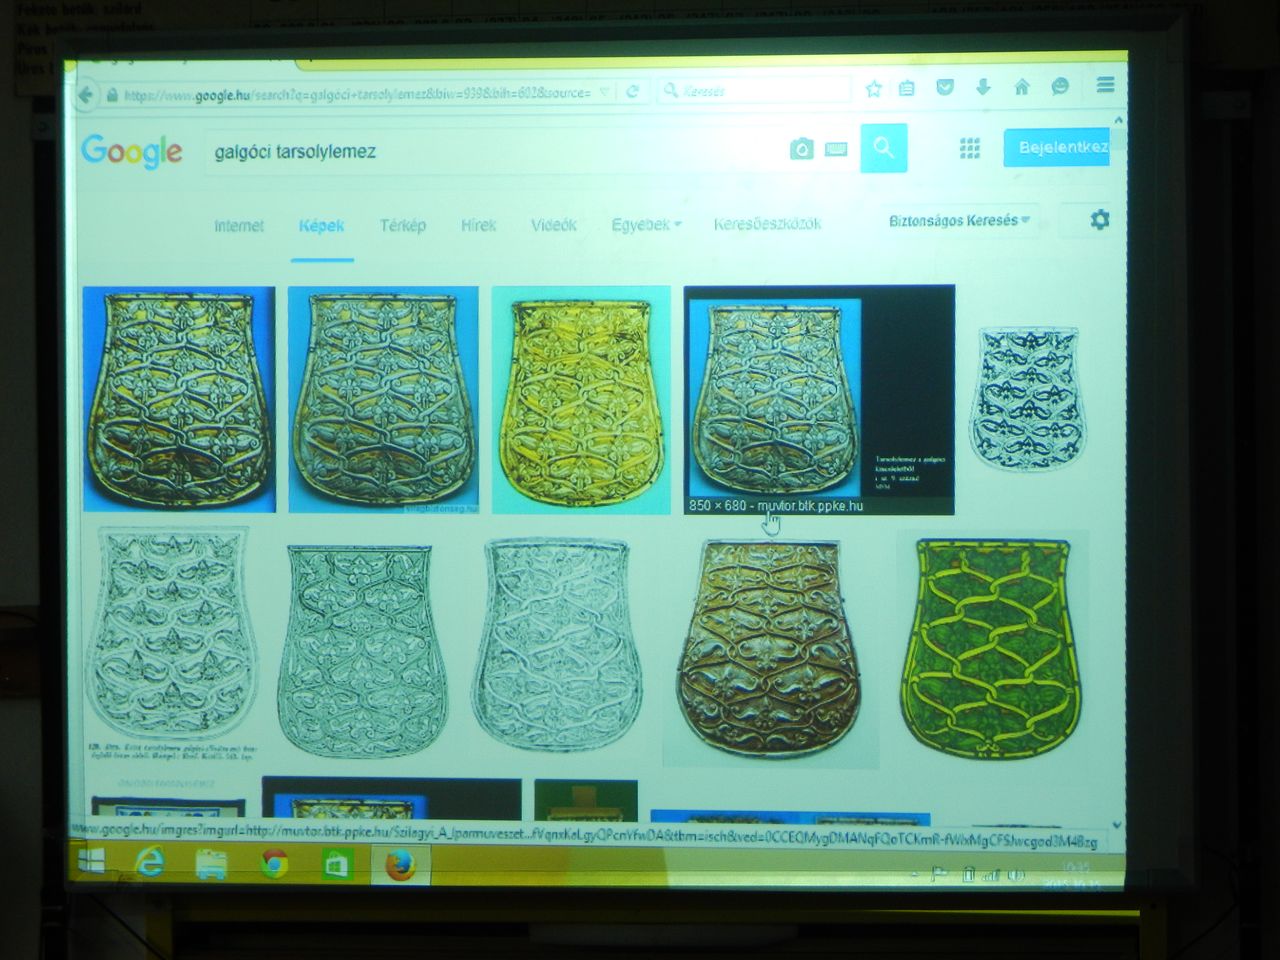This screenshot has width=1280, height=960.
Task: Save page to Pocket icon
Action: coord(945,88)
